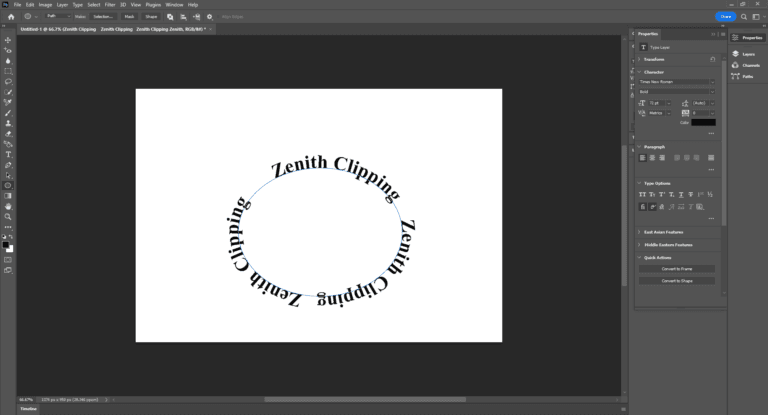
Task: Open the Path arrangement icon
Action: pos(196,17)
